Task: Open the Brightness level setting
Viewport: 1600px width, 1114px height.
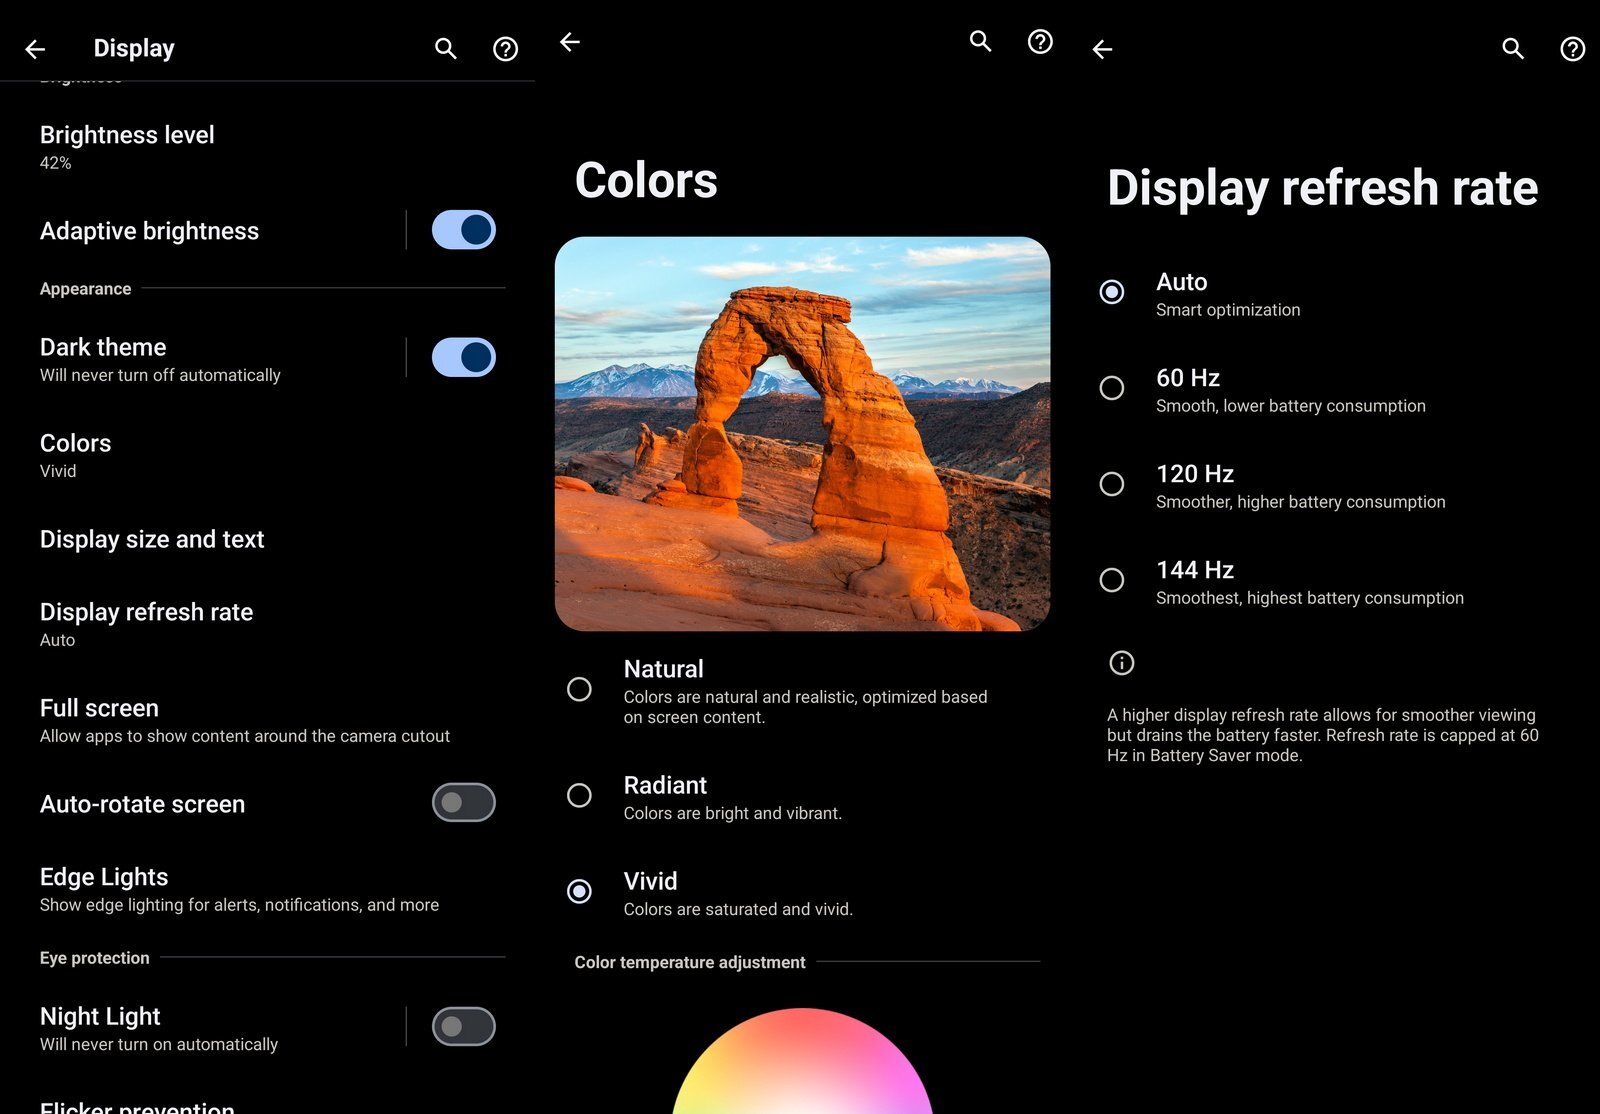Action: coord(267,147)
